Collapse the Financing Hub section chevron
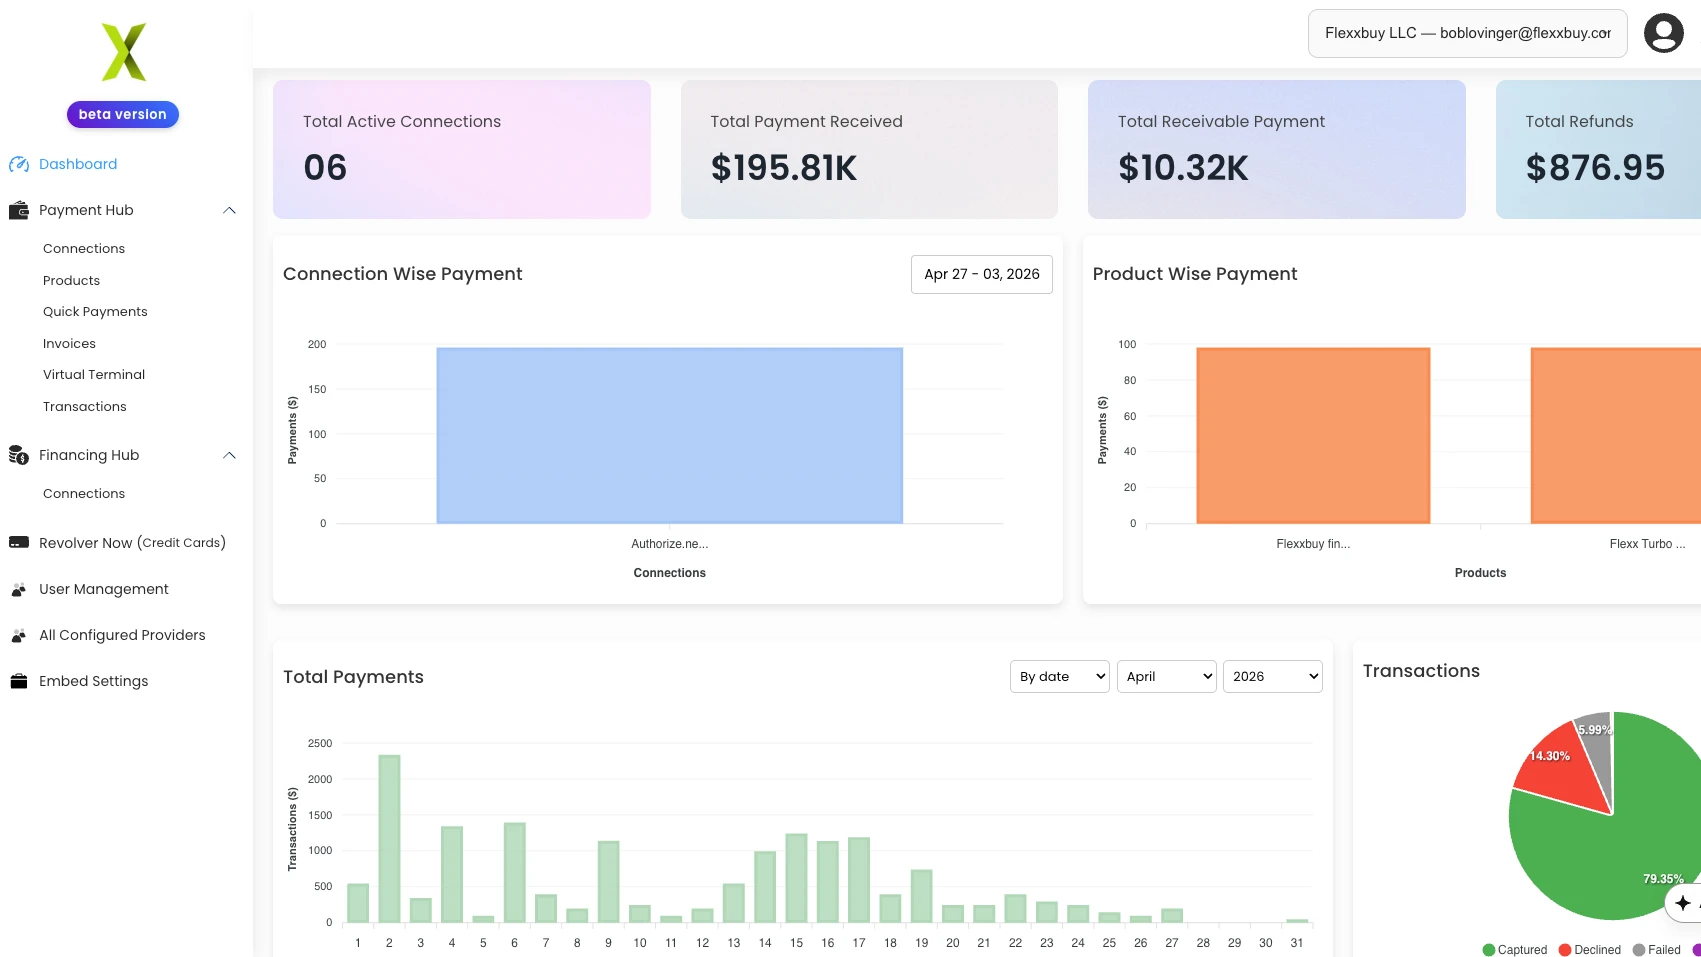This screenshot has width=1701, height=957. (x=229, y=455)
